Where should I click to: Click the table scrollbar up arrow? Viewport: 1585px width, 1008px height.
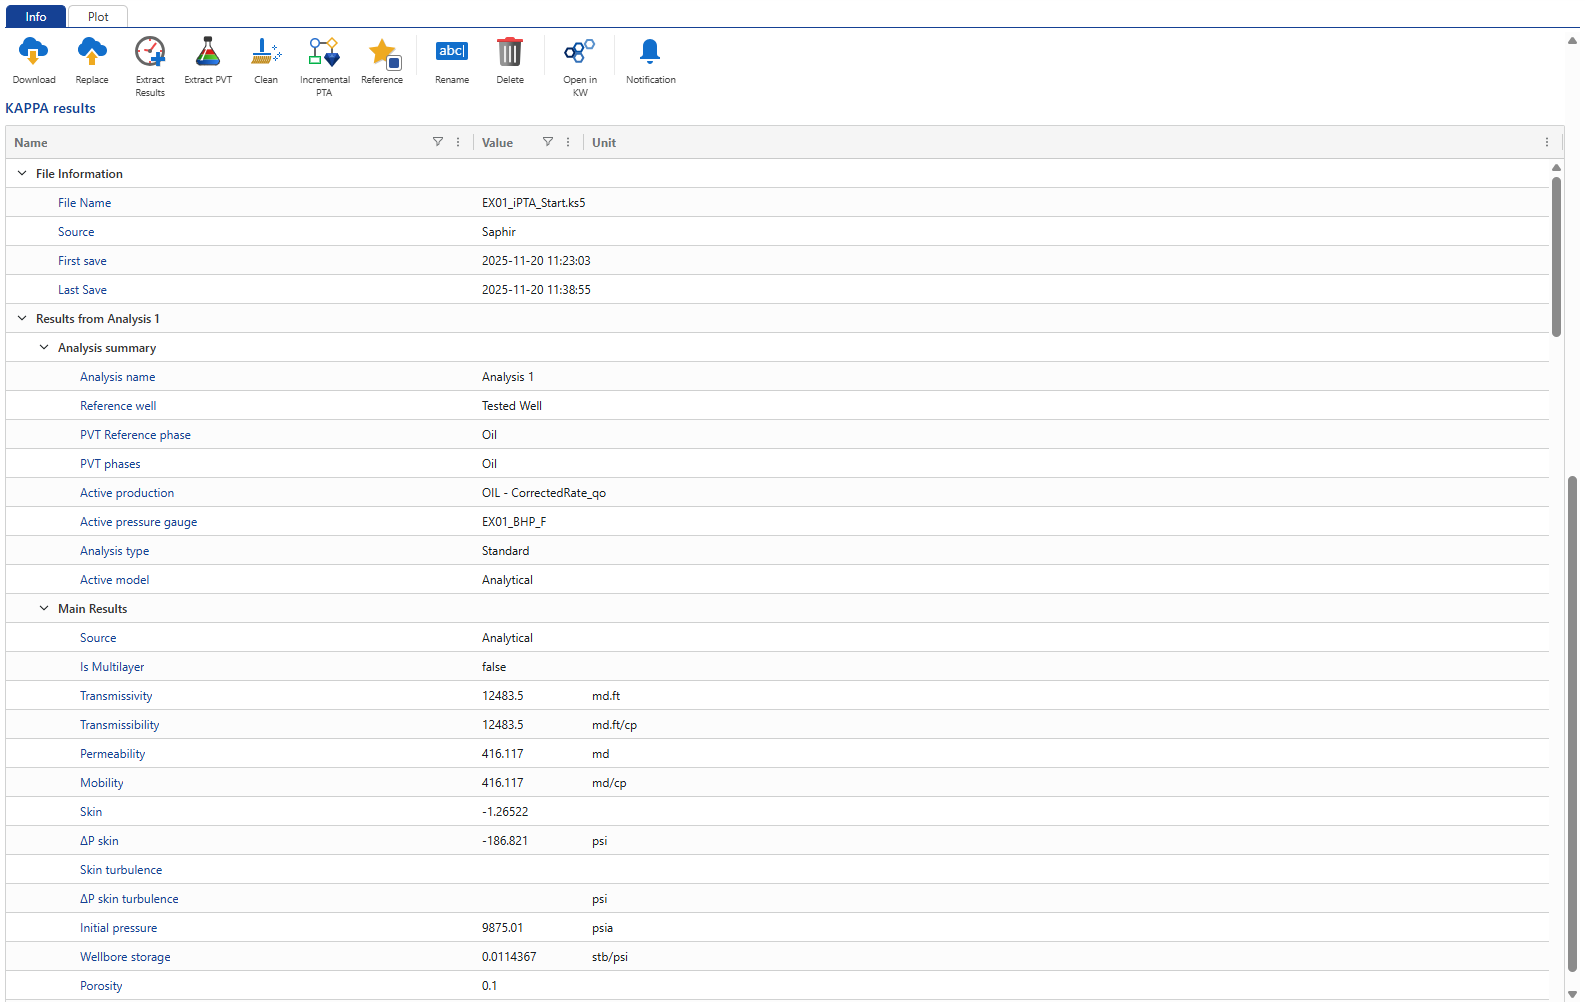click(x=1557, y=167)
